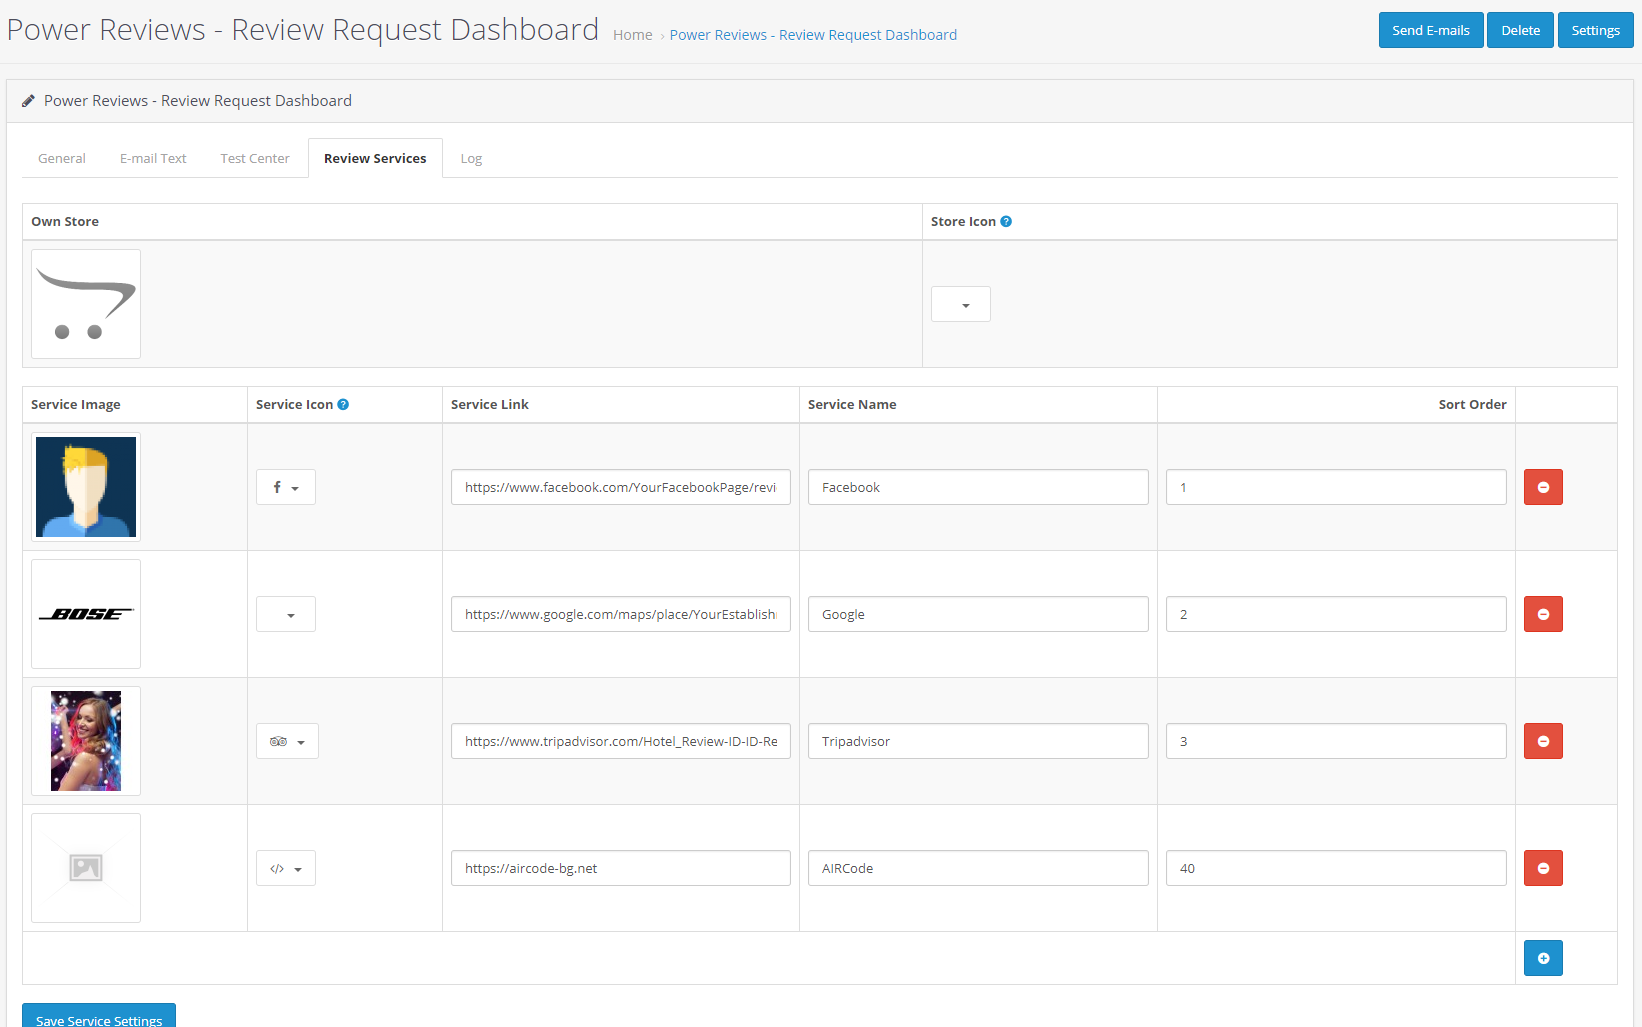
Task: Edit the Google service name field
Action: 978,614
